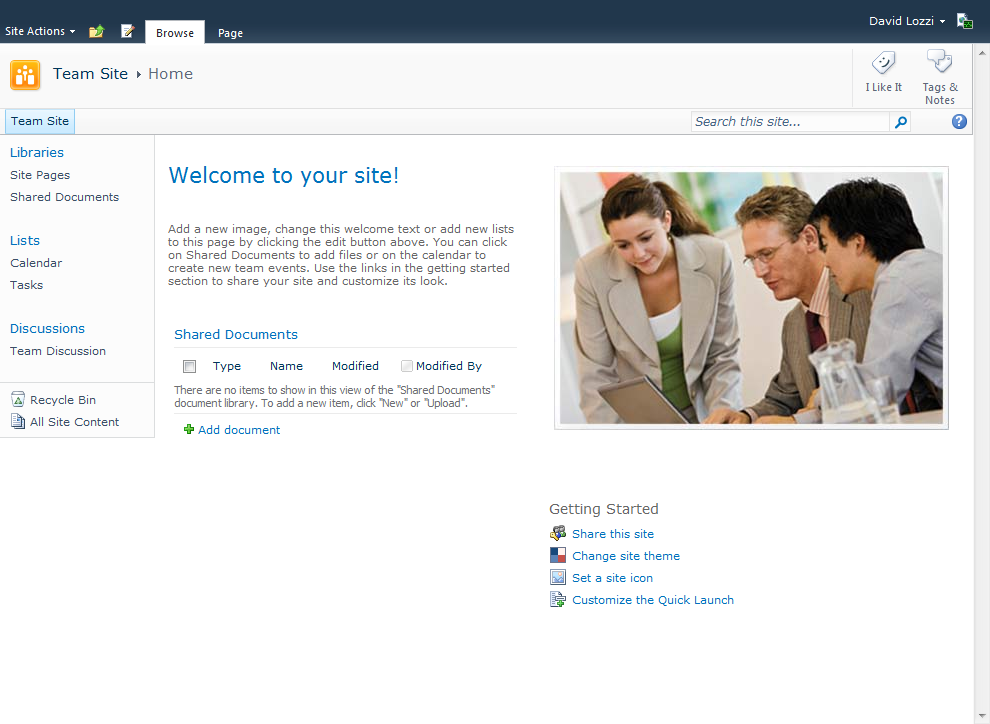Toggle the select-all checkbox in Shared Documents
The height and width of the screenshot is (724, 990).
tap(190, 367)
